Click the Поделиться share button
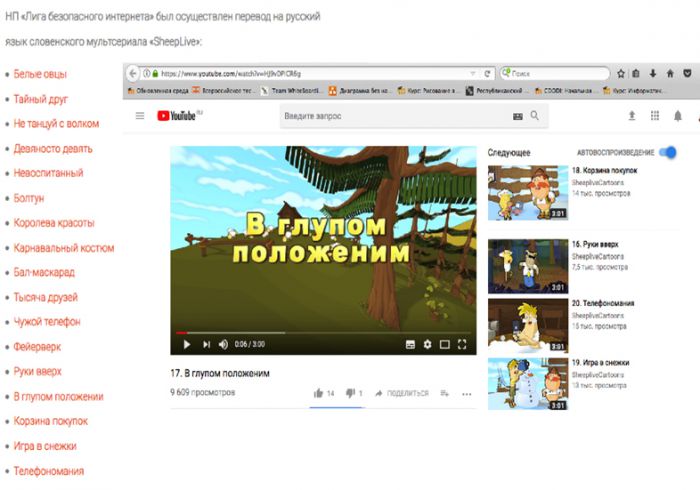The width and height of the screenshot is (700, 490). pyautogui.click(x=402, y=393)
